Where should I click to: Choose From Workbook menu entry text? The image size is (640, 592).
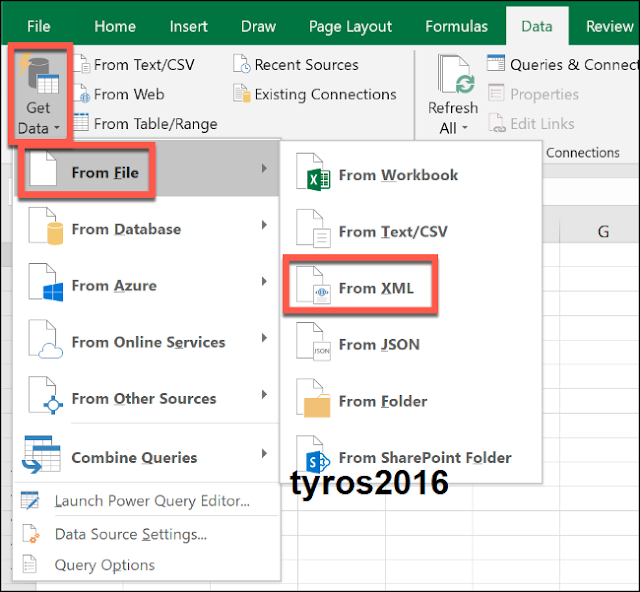tap(398, 175)
